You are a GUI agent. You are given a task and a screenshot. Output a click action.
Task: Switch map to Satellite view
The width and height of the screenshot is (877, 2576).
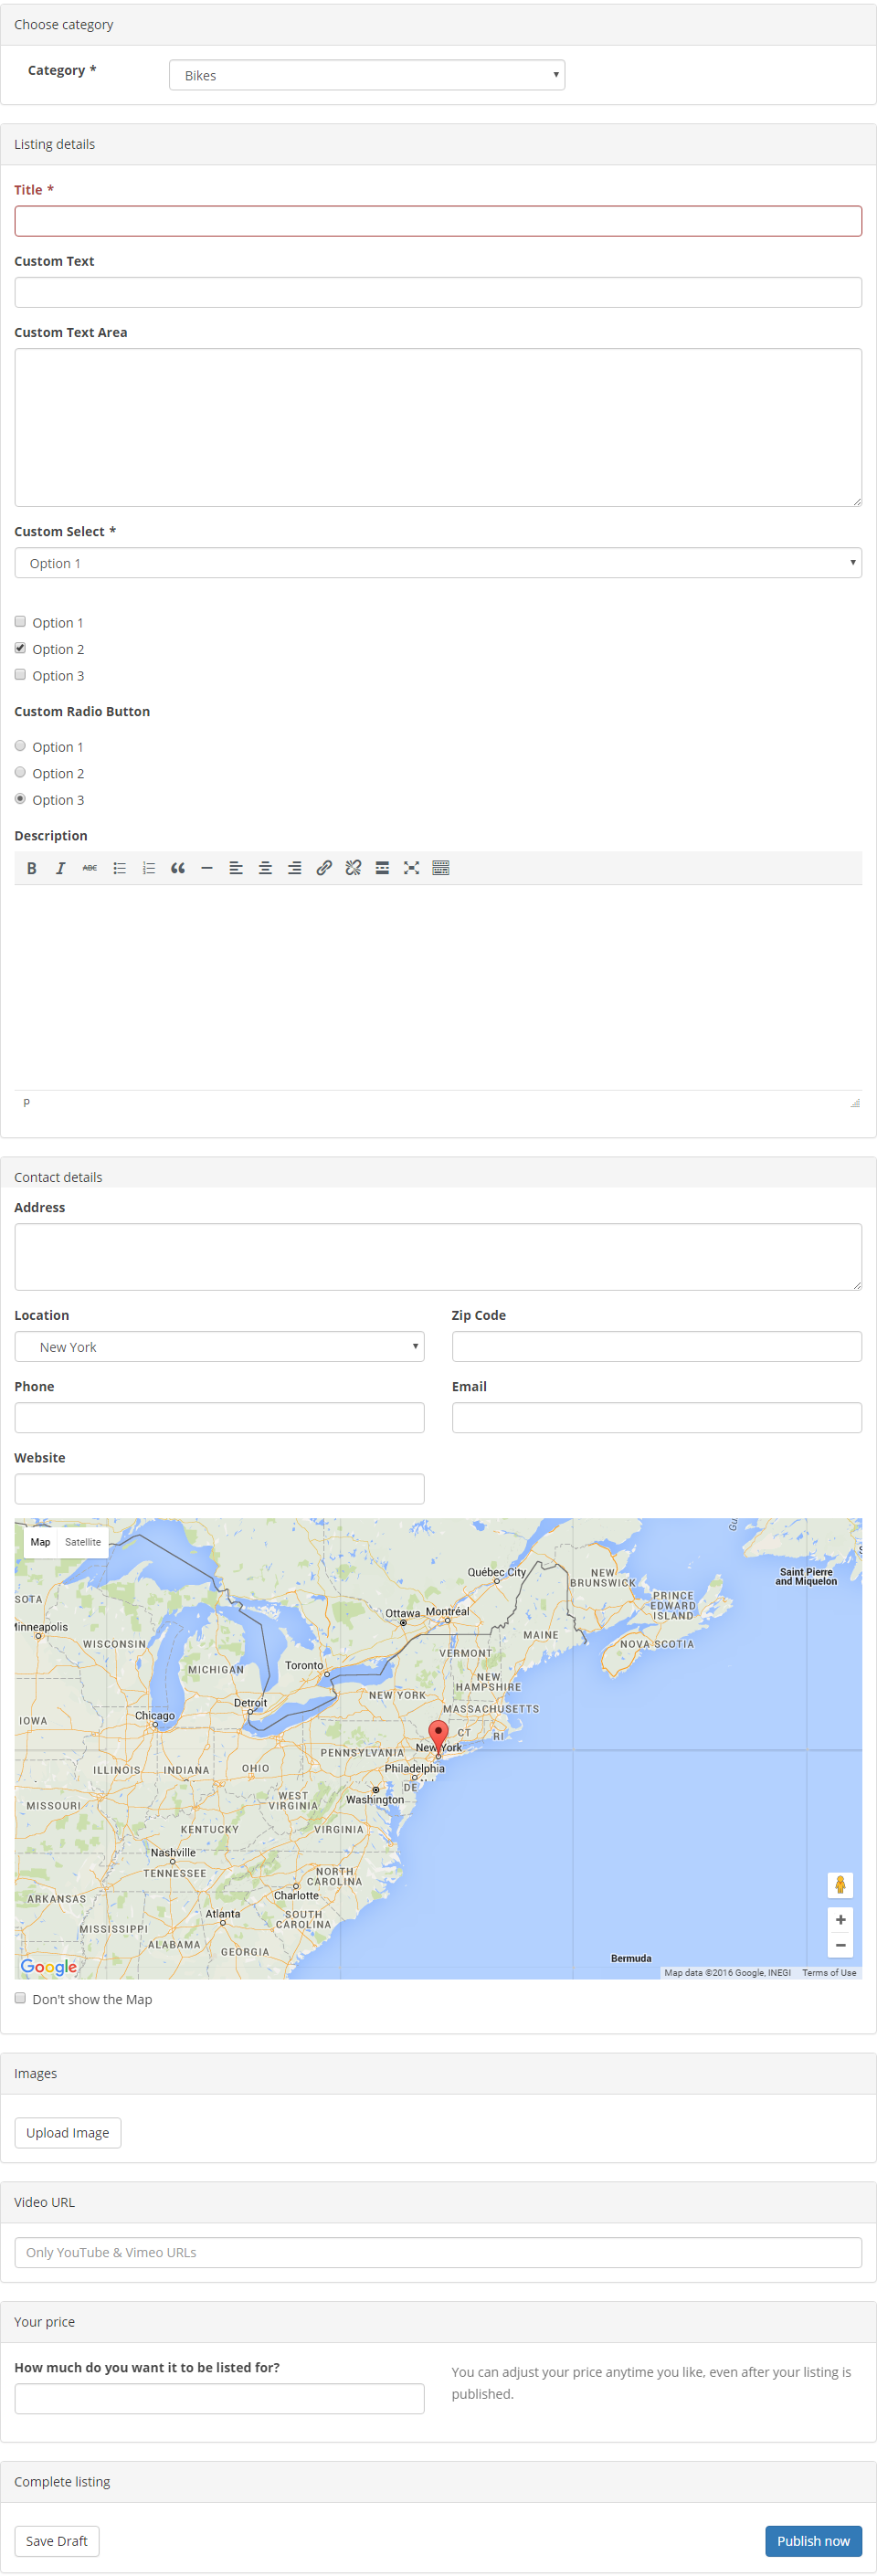pyautogui.click(x=83, y=1542)
